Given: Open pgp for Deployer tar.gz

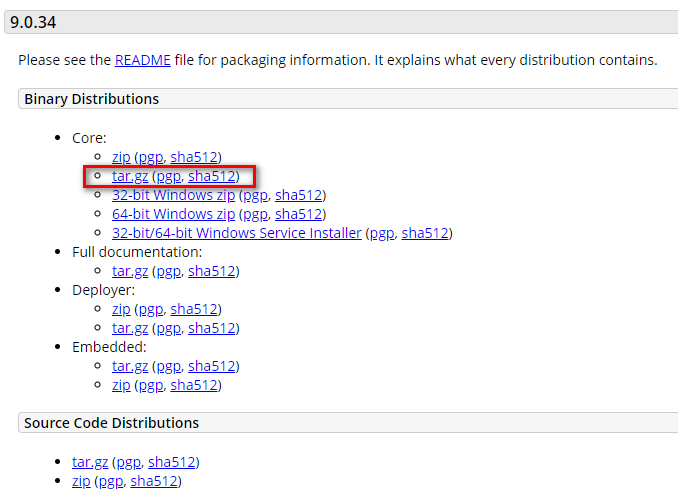Looking at the screenshot, I should (x=169, y=328).
